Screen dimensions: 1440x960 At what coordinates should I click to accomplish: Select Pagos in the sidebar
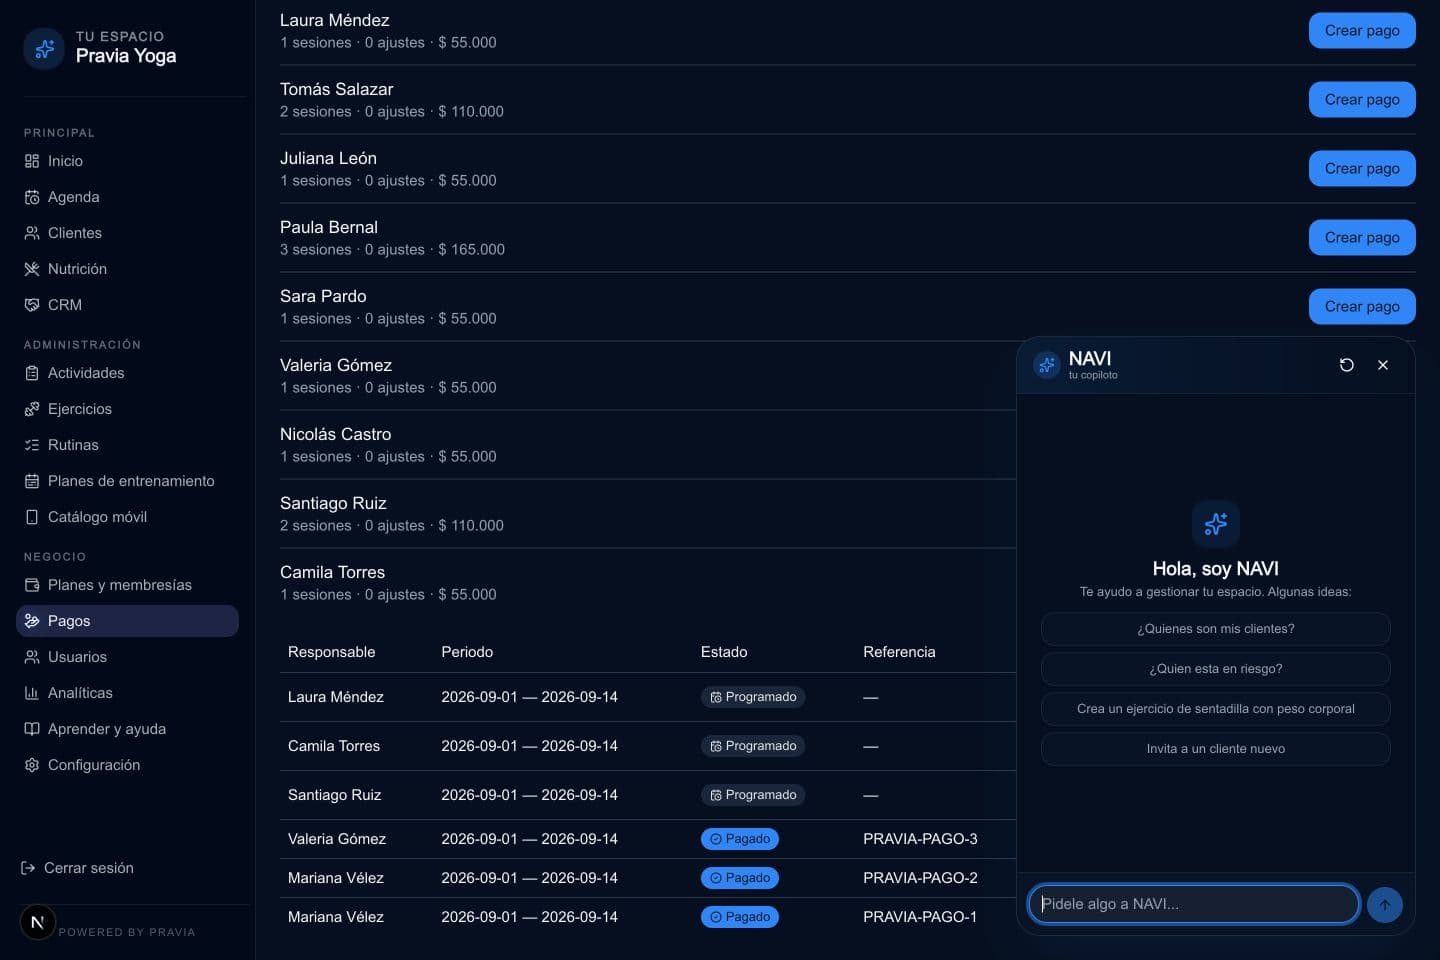coord(127,621)
